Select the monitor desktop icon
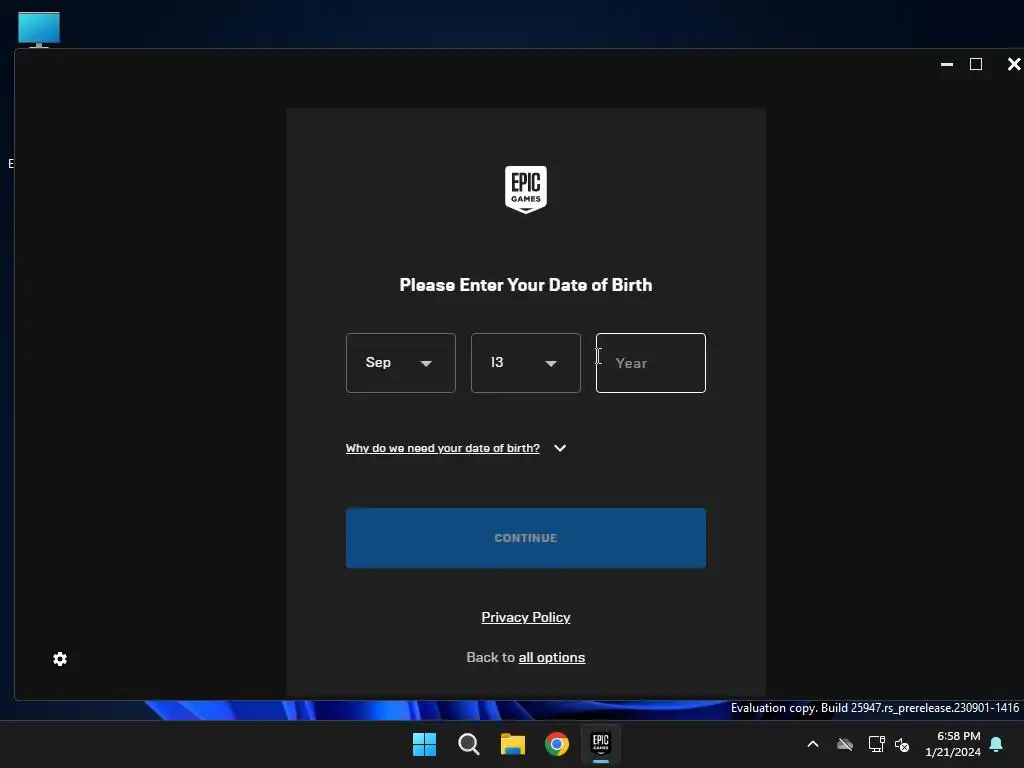Image resolution: width=1024 pixels, height=768 pixels. tap(39, 29)
